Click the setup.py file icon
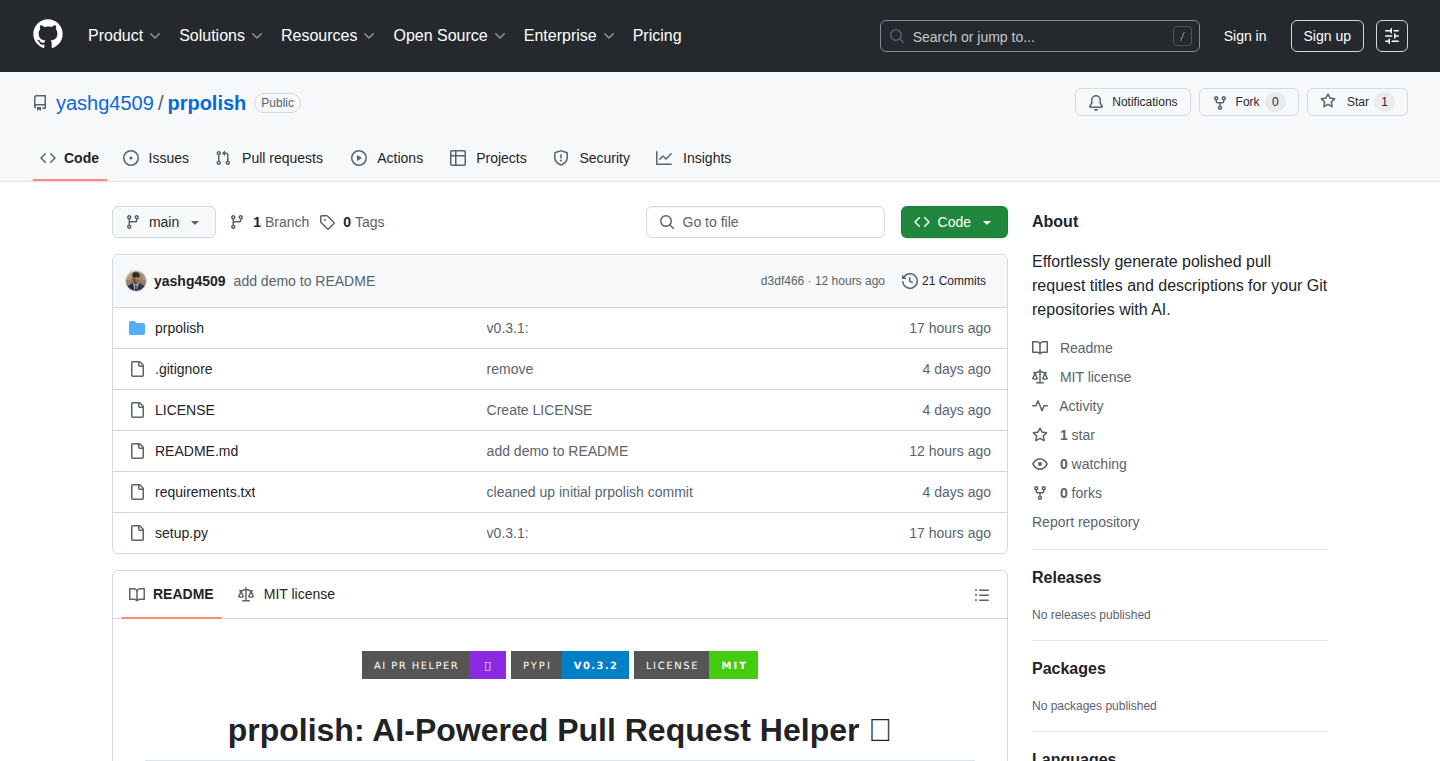The width and height of the screenshot is (1440, 761). (x=137, y=533)
